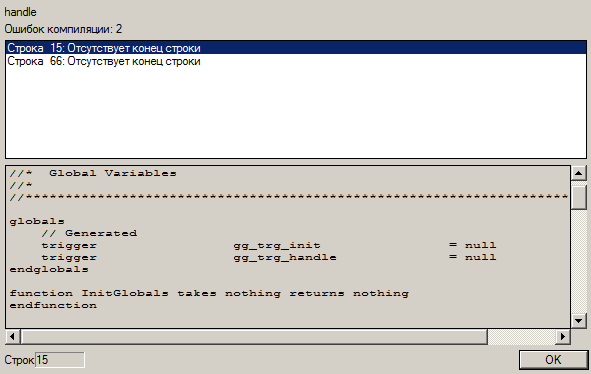This screenshot has height=374, width=591.
Task: Click the line number field showing 15
Action: (x=60, y=360)
